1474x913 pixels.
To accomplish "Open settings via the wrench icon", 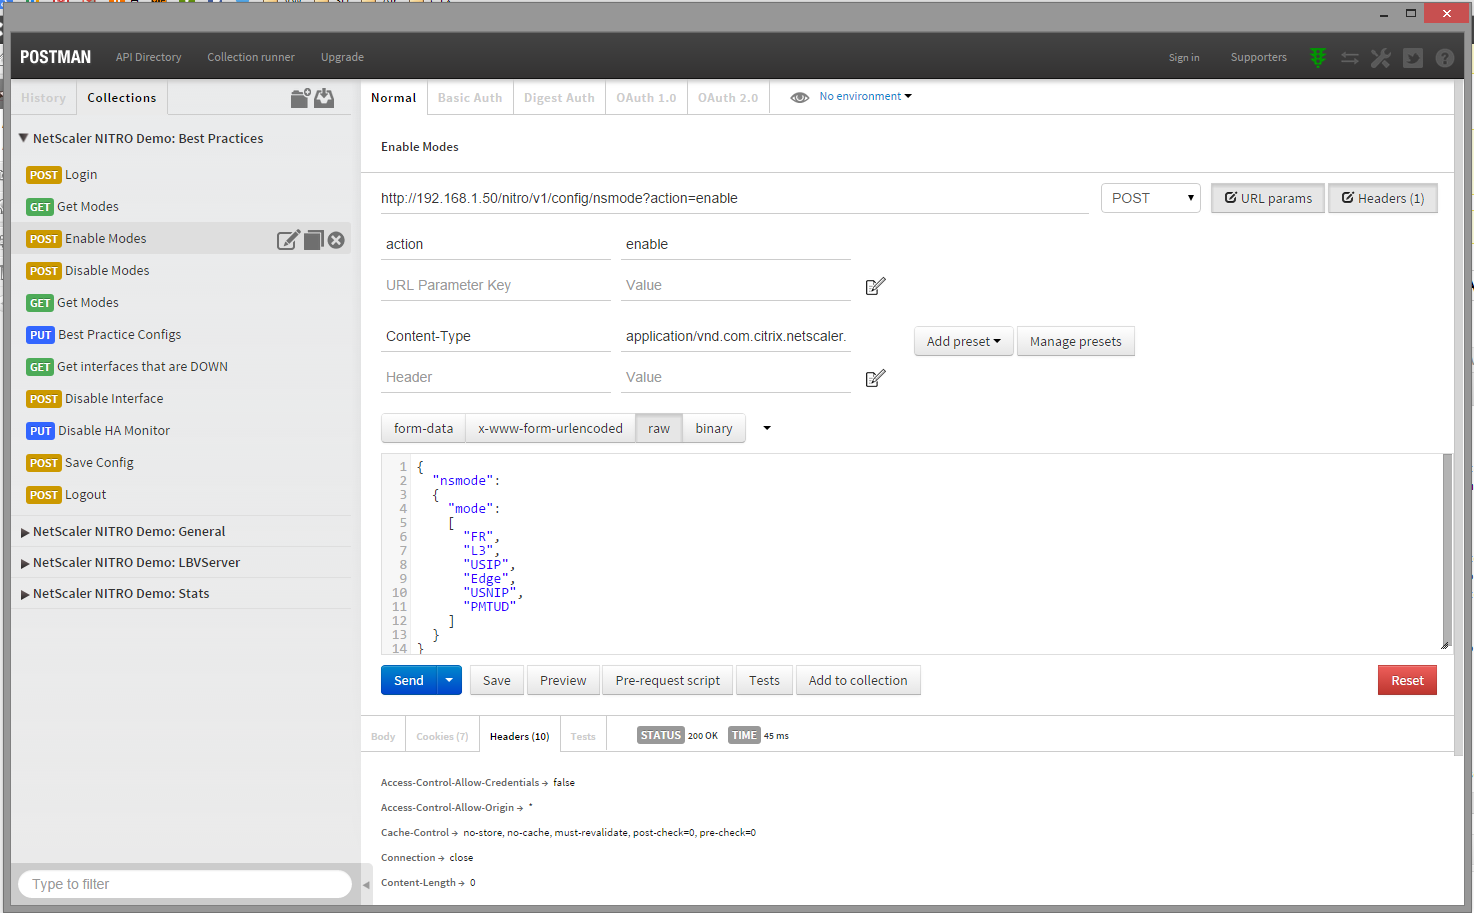I will point(1381,58).
